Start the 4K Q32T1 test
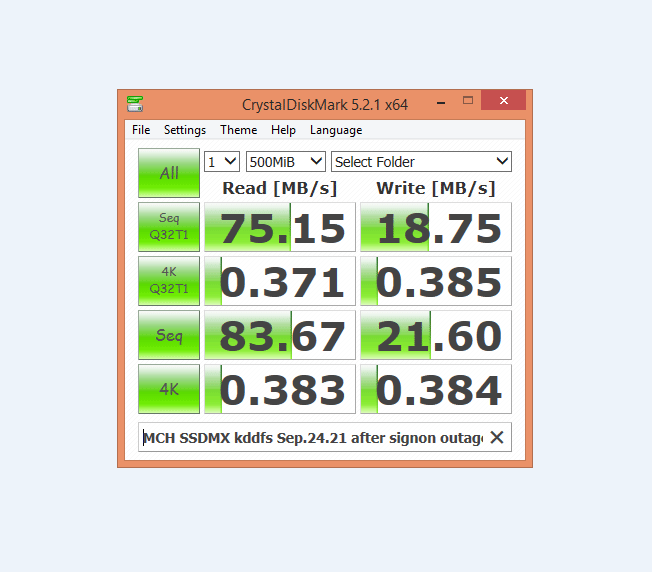This screenshot has width=652, height=572. pyautogui.click(x=169, y=281)
